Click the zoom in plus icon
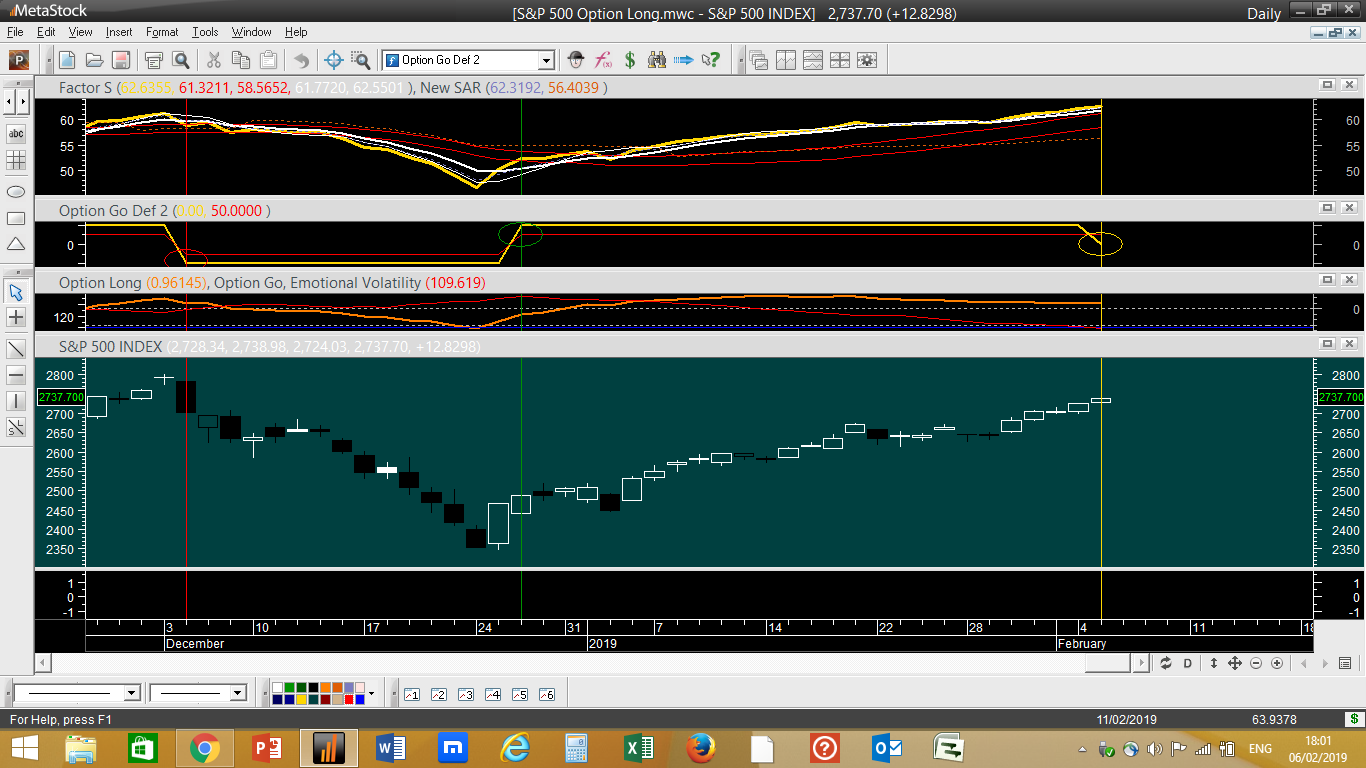Screen dimensions: 1366x768 1278,663
